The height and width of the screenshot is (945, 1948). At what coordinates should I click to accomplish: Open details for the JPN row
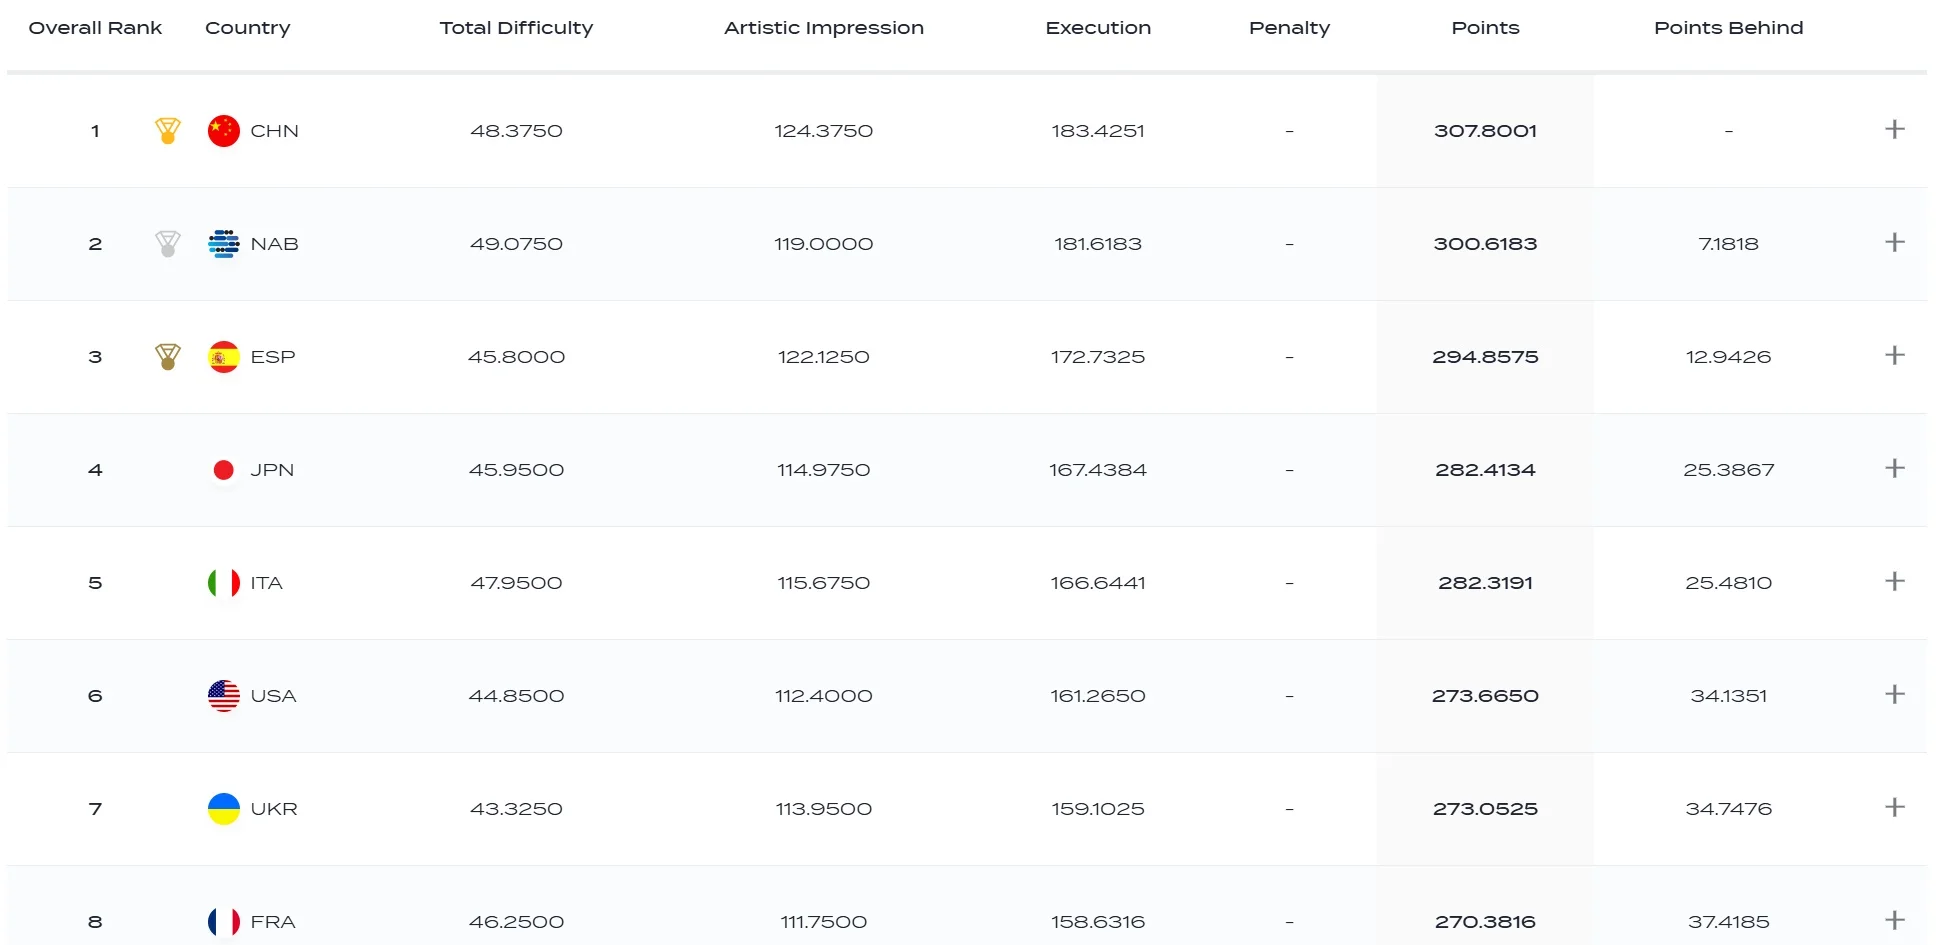coord(1894,469)
